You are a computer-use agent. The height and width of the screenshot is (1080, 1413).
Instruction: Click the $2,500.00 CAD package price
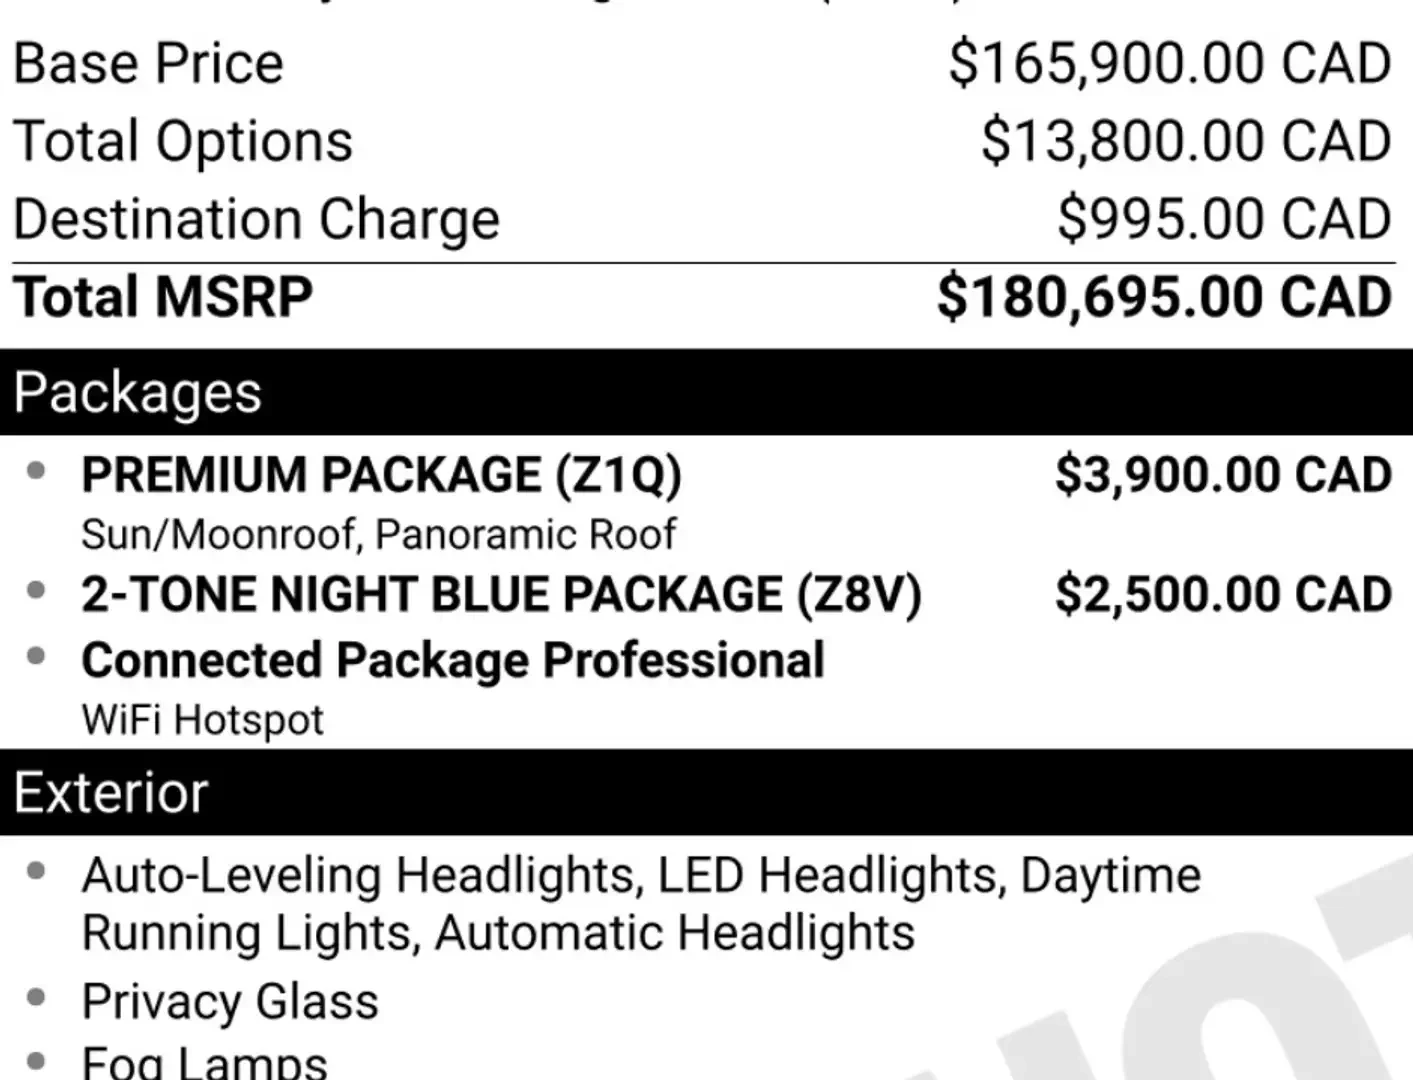(1224, 595)
